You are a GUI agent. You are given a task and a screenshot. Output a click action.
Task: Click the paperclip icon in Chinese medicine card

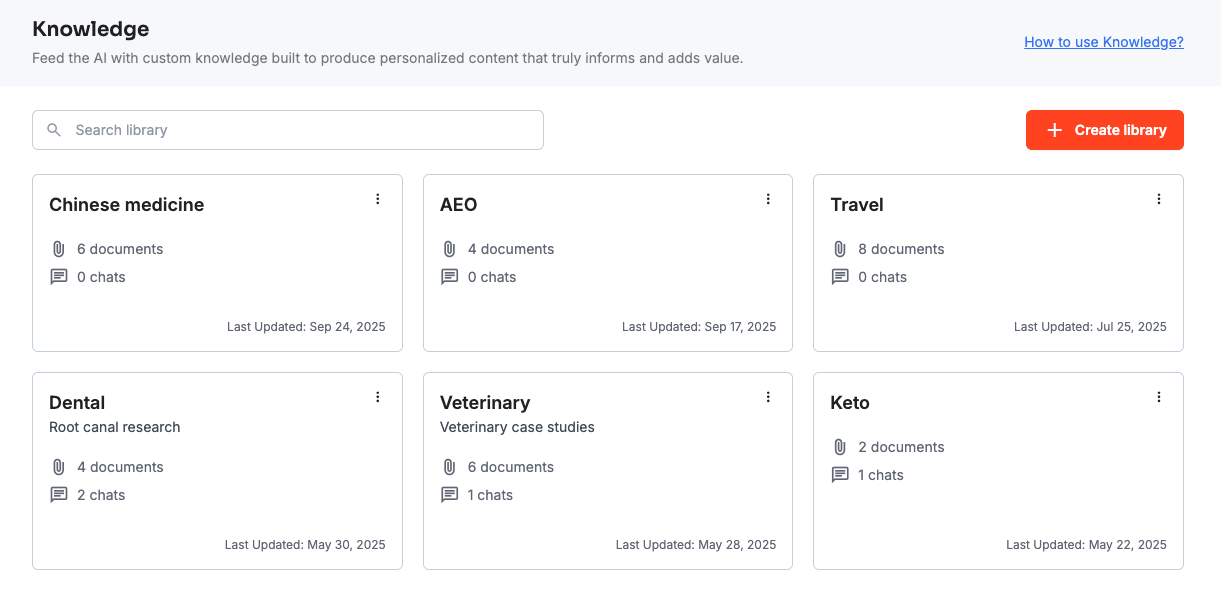[59, 249]
